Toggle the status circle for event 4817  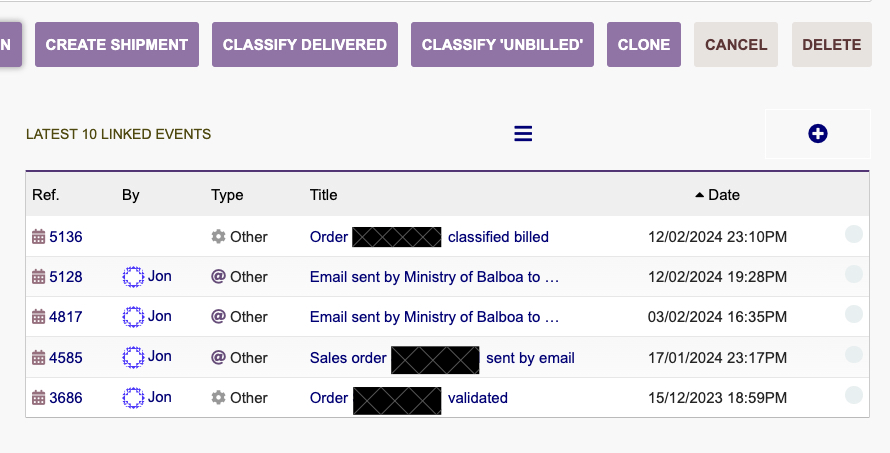click(854, 314)
